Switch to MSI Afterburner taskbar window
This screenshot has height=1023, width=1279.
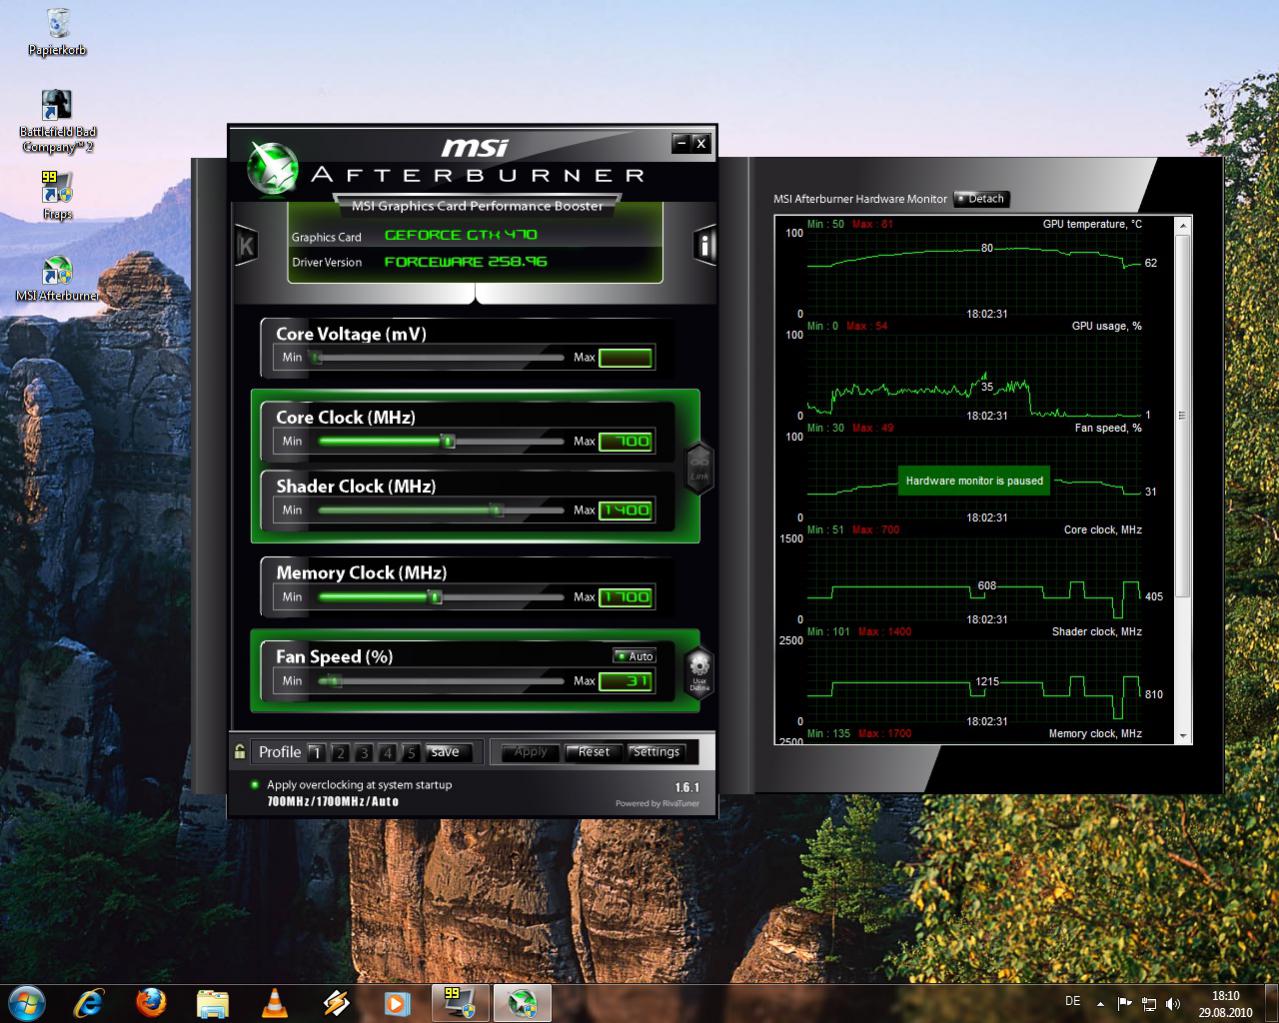pyautogui.click(x=522, y=1003)
